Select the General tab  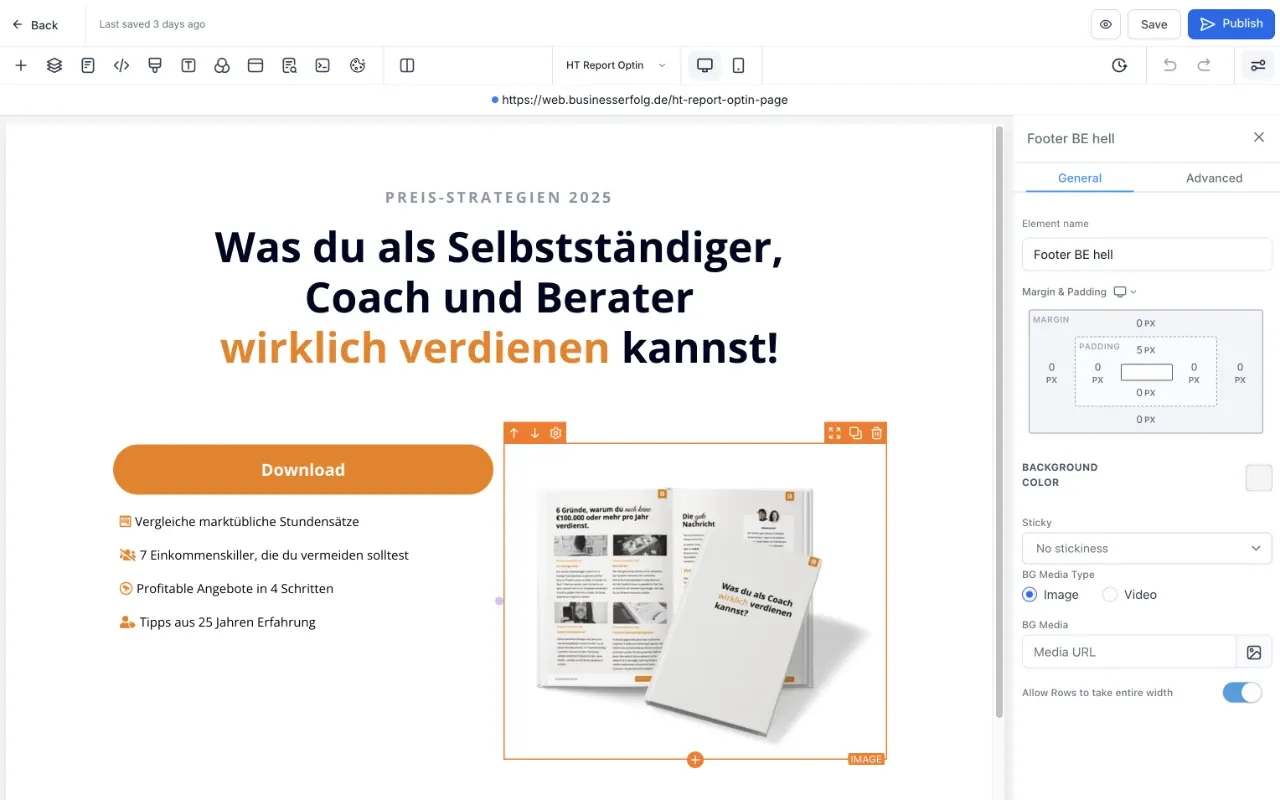(x=1079, y=178)
